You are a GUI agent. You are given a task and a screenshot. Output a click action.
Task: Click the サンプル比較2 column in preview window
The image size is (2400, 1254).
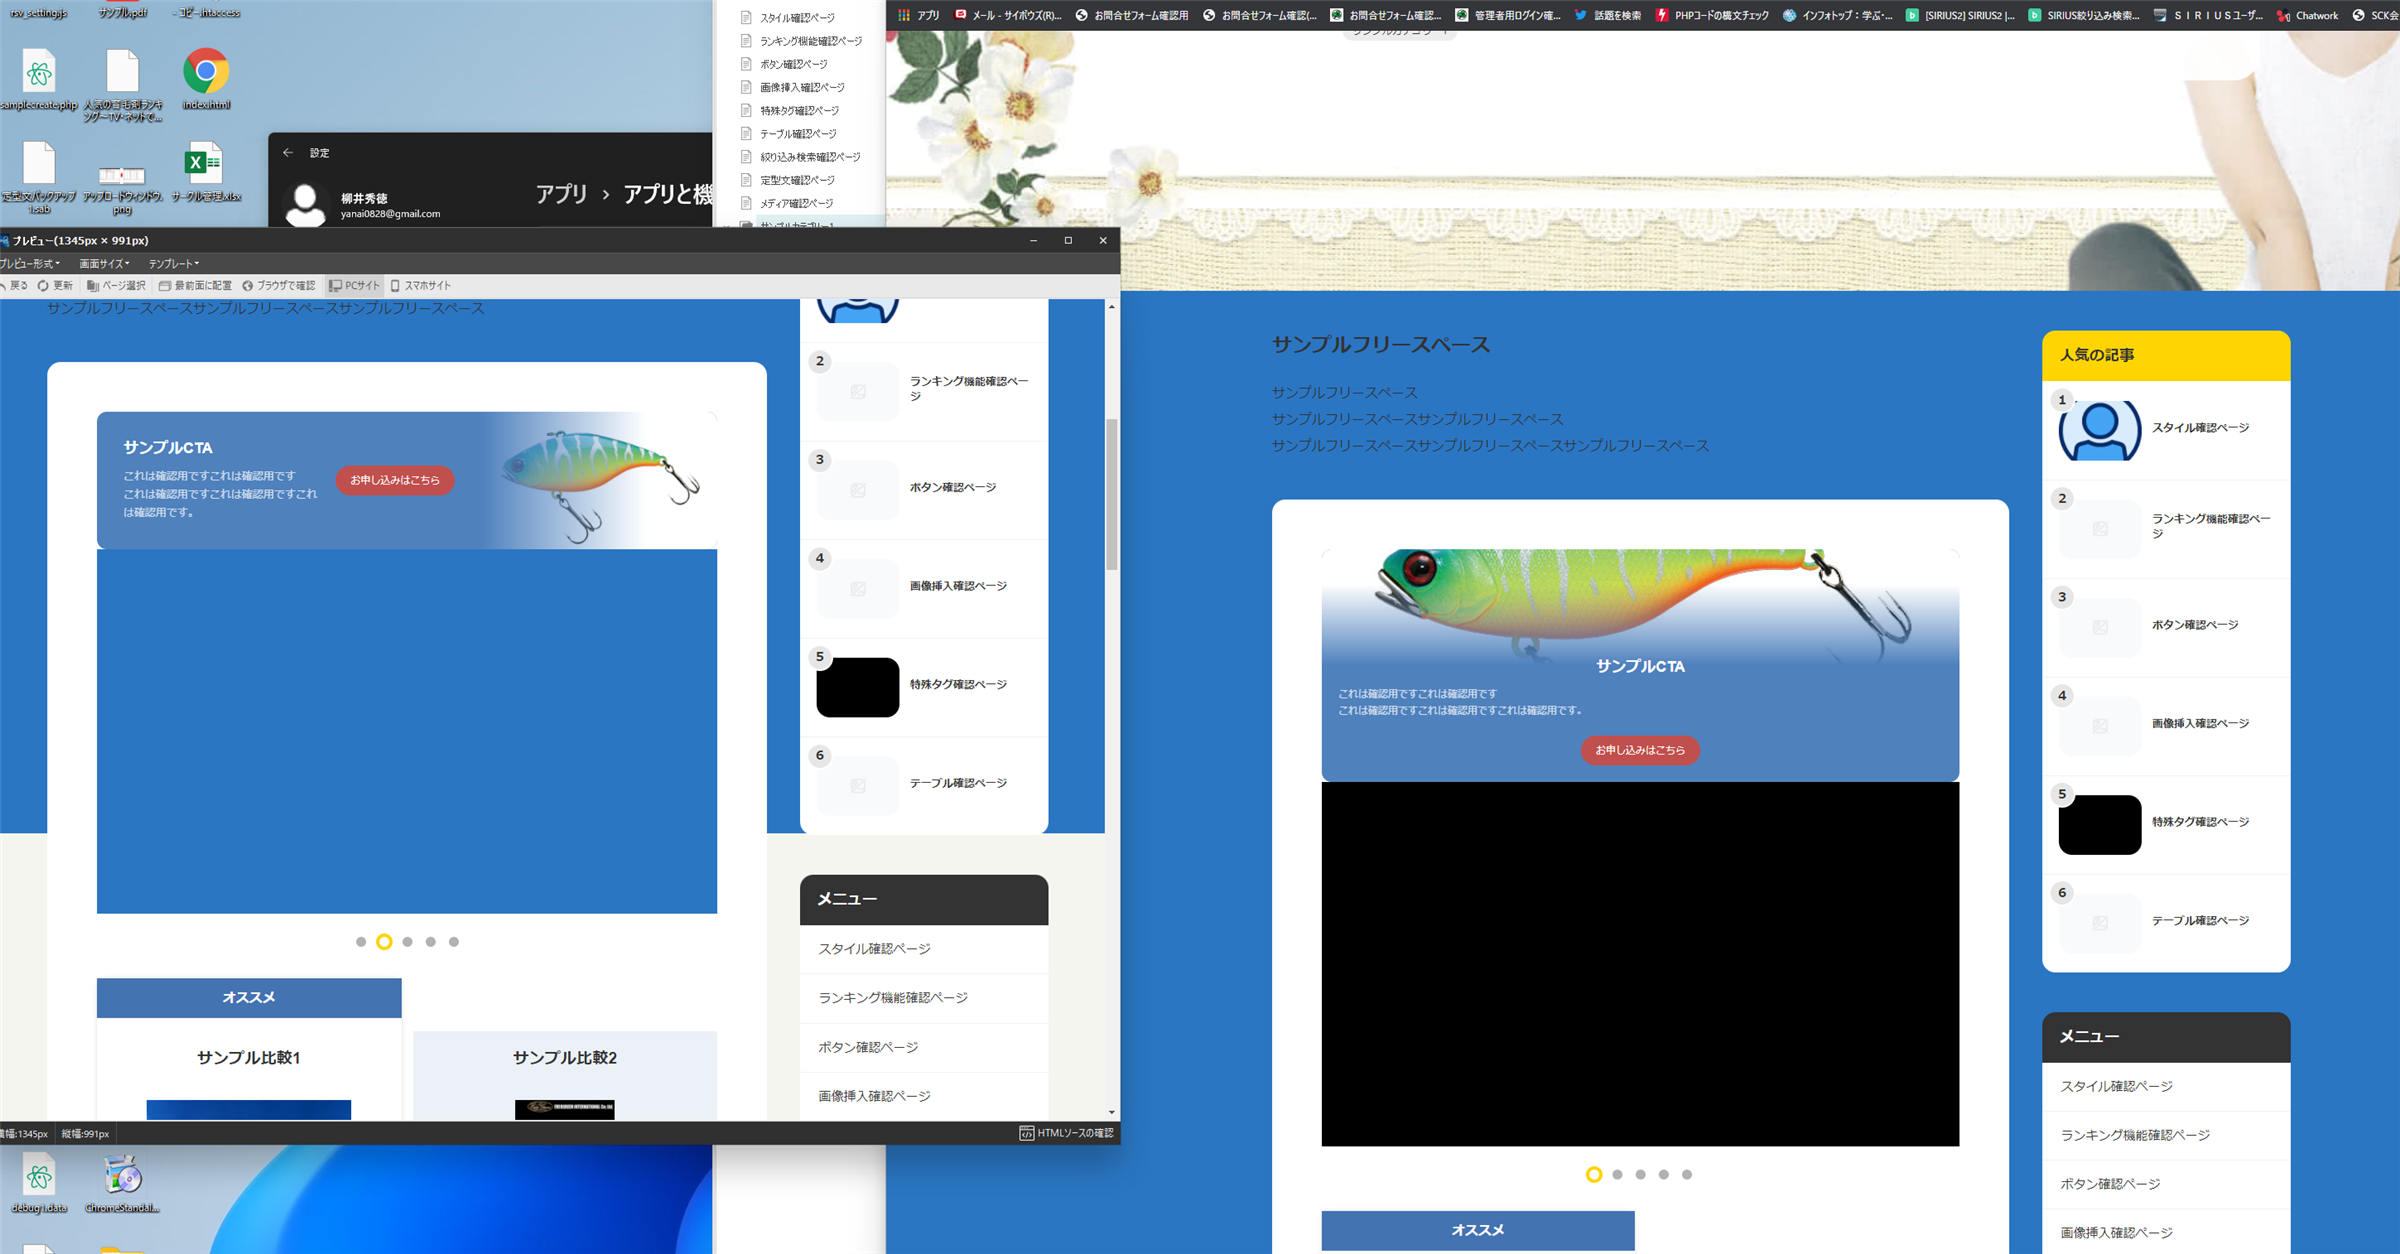565,1075
